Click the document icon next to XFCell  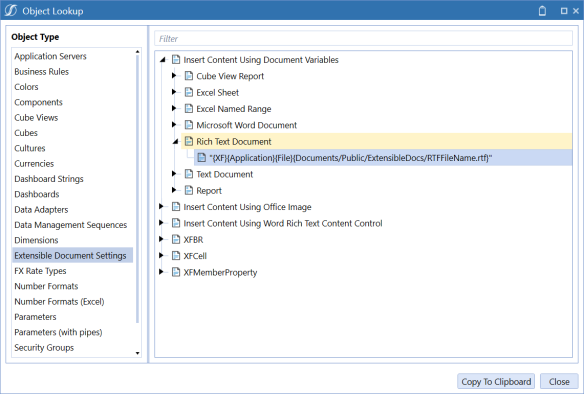pyautogui.click(x=176, y=256)
